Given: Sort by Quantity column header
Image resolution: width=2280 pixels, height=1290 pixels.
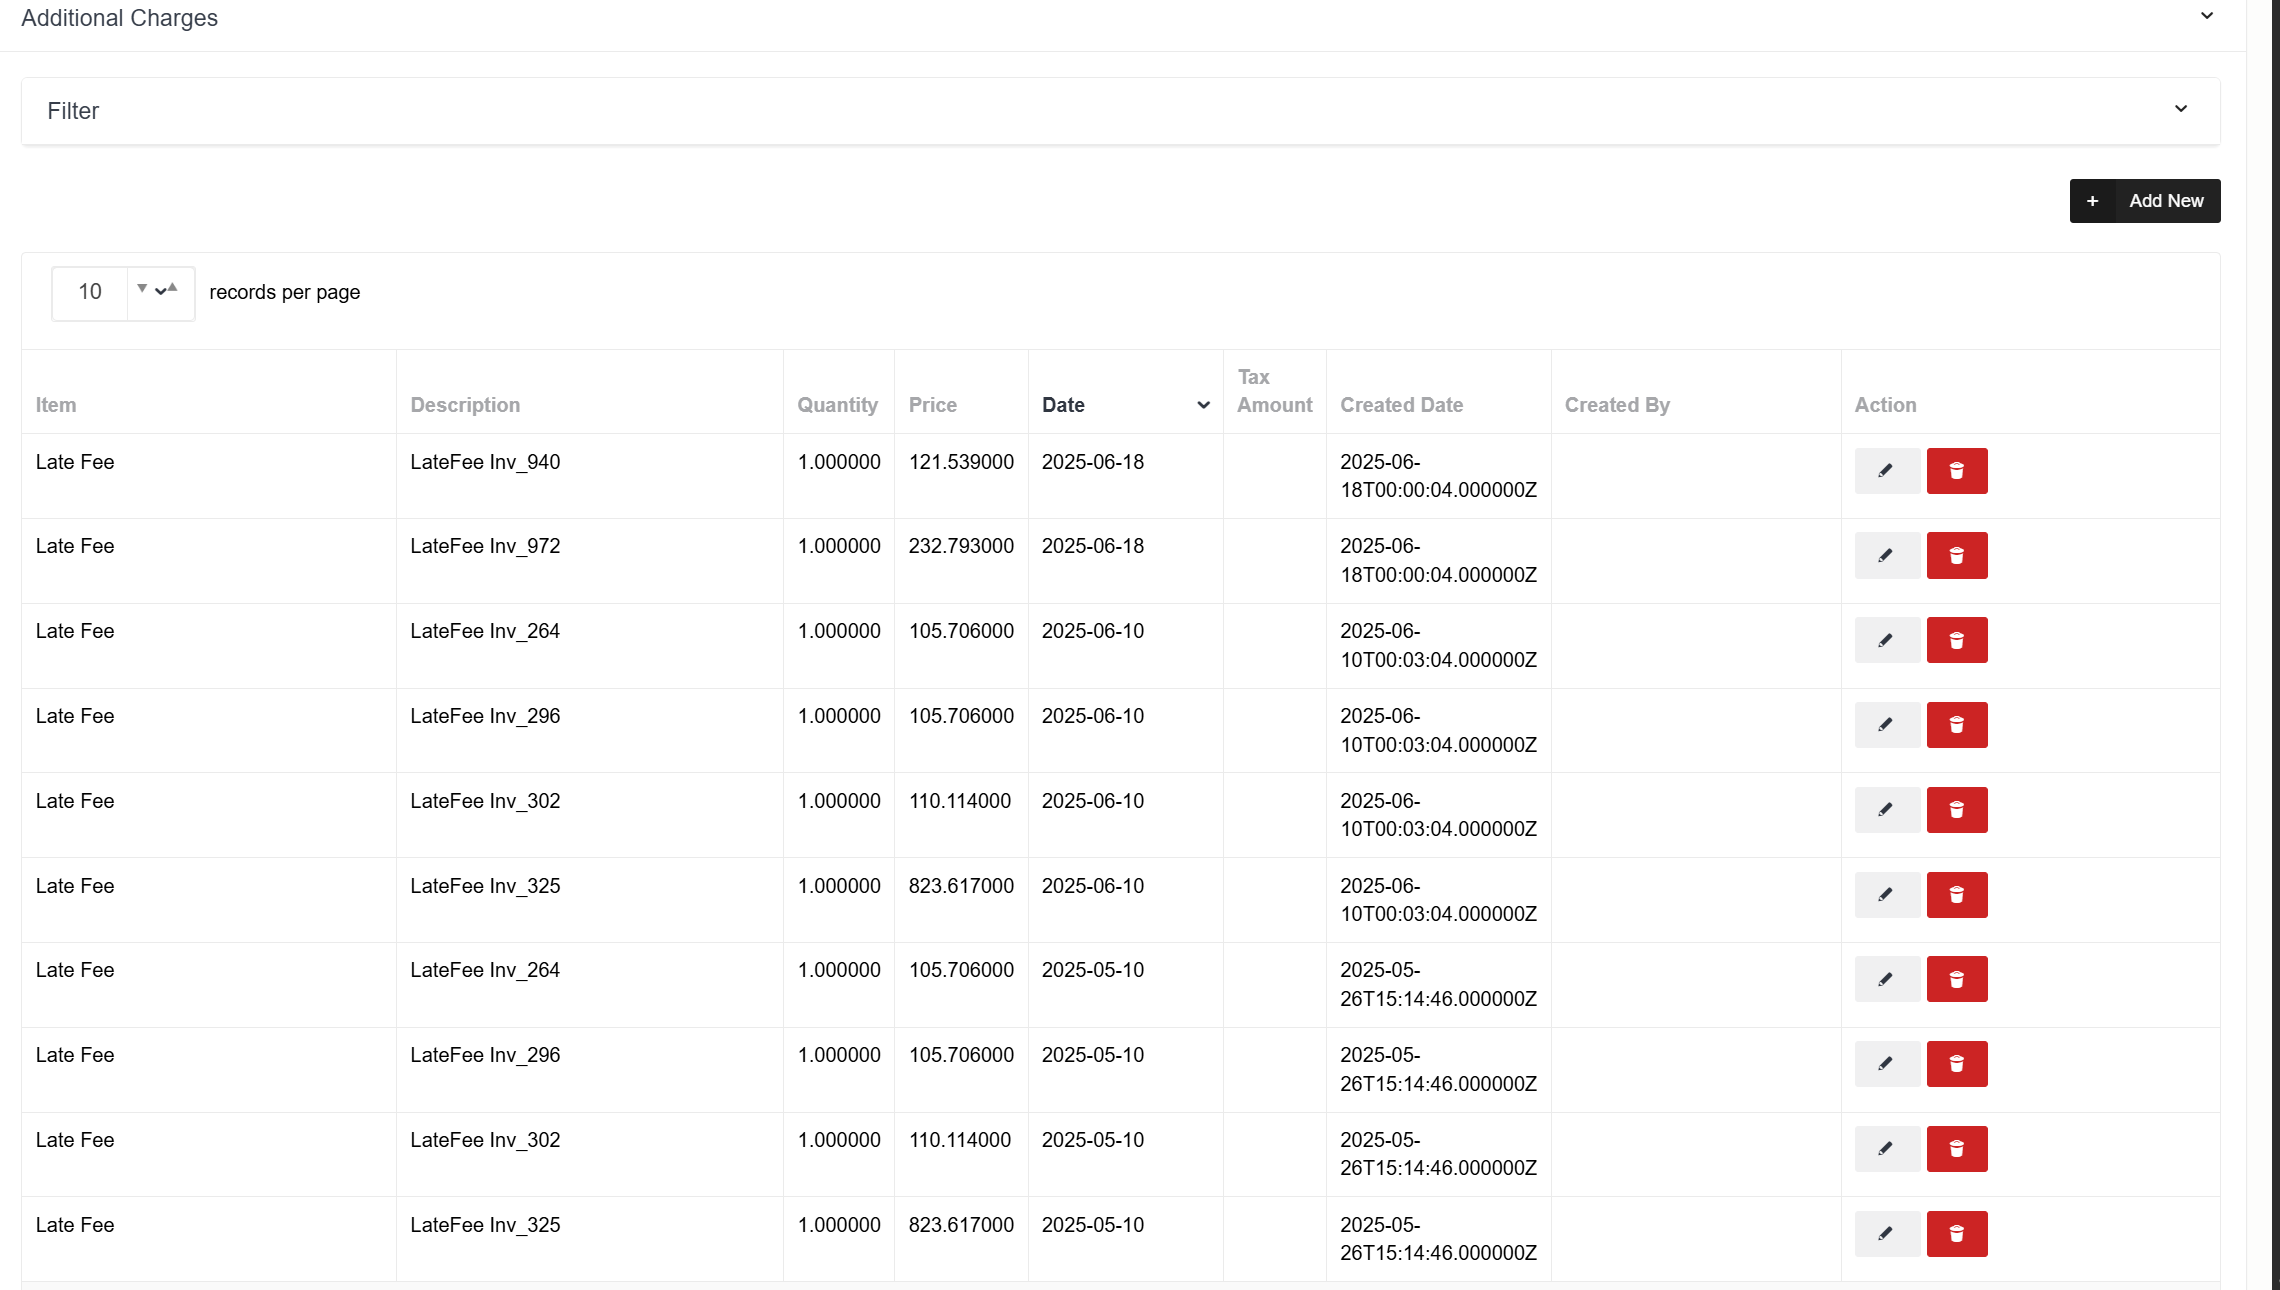Looking at the screenshot, I should coord(837,405).
